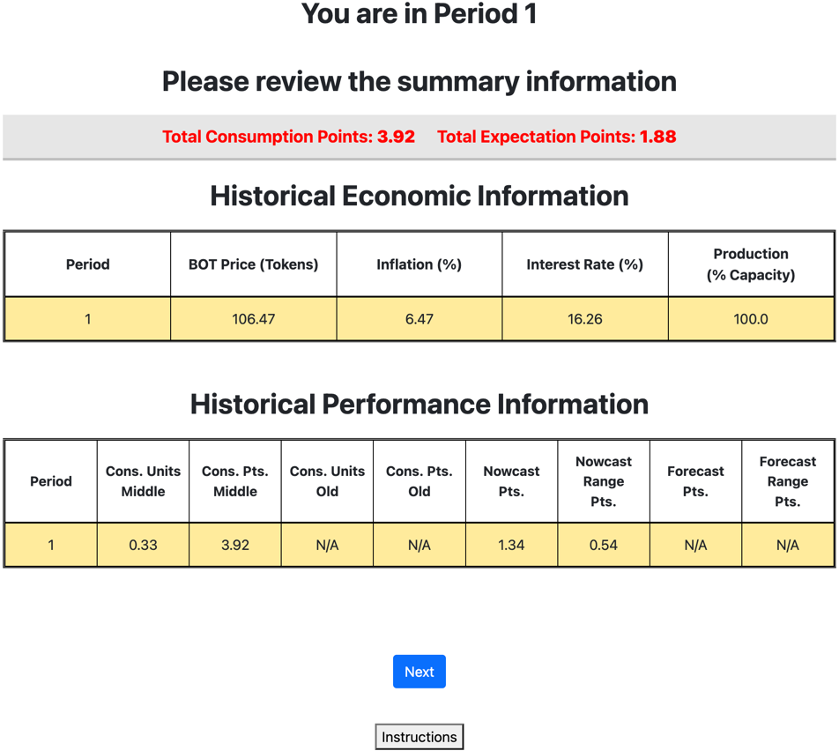This screenshot has width=840, height=752.
Task: Click the Production value 100.0
Action: 750,320
